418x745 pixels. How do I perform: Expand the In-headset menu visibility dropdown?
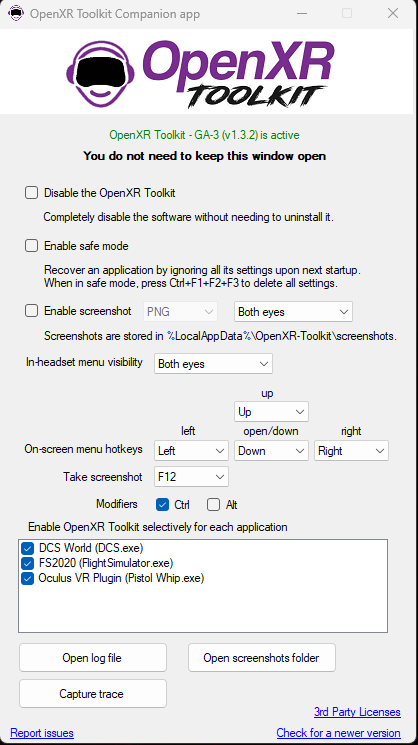tap(213, 364)
